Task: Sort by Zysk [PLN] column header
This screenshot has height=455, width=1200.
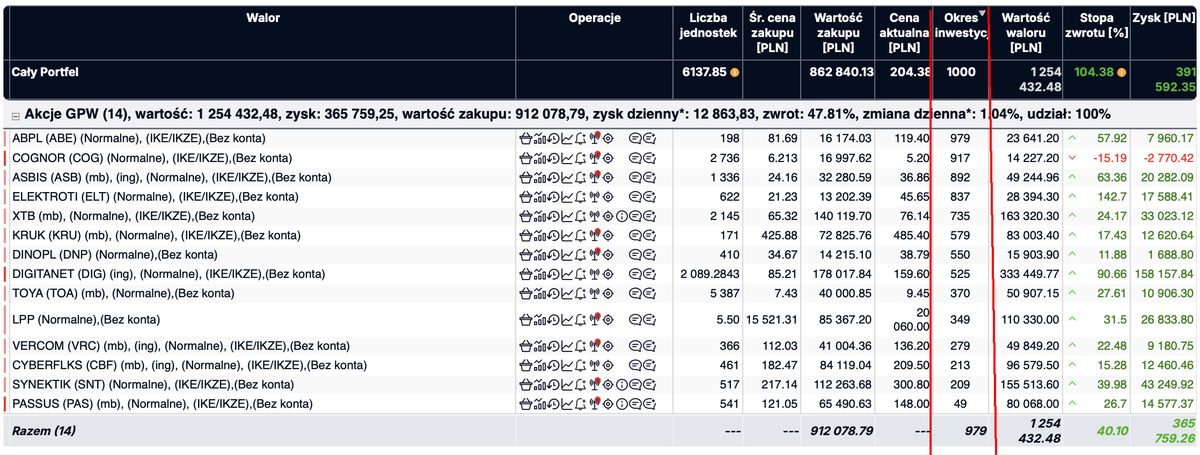Action: click(x=1165, y=18)
